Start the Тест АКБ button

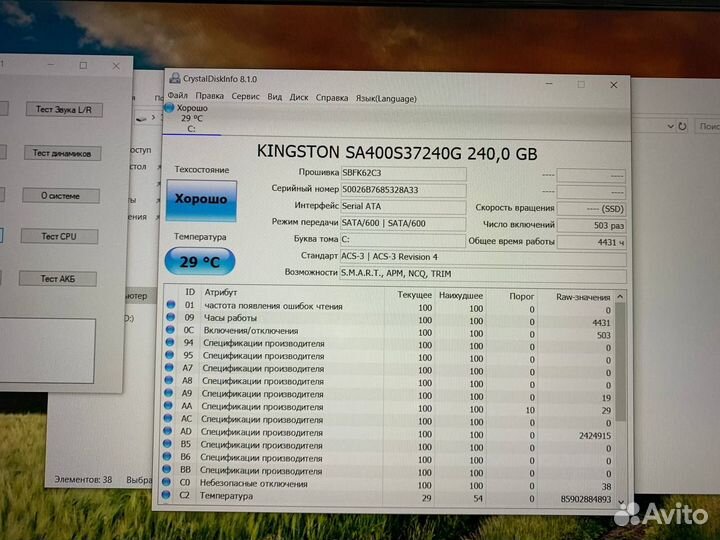(57, 279)
